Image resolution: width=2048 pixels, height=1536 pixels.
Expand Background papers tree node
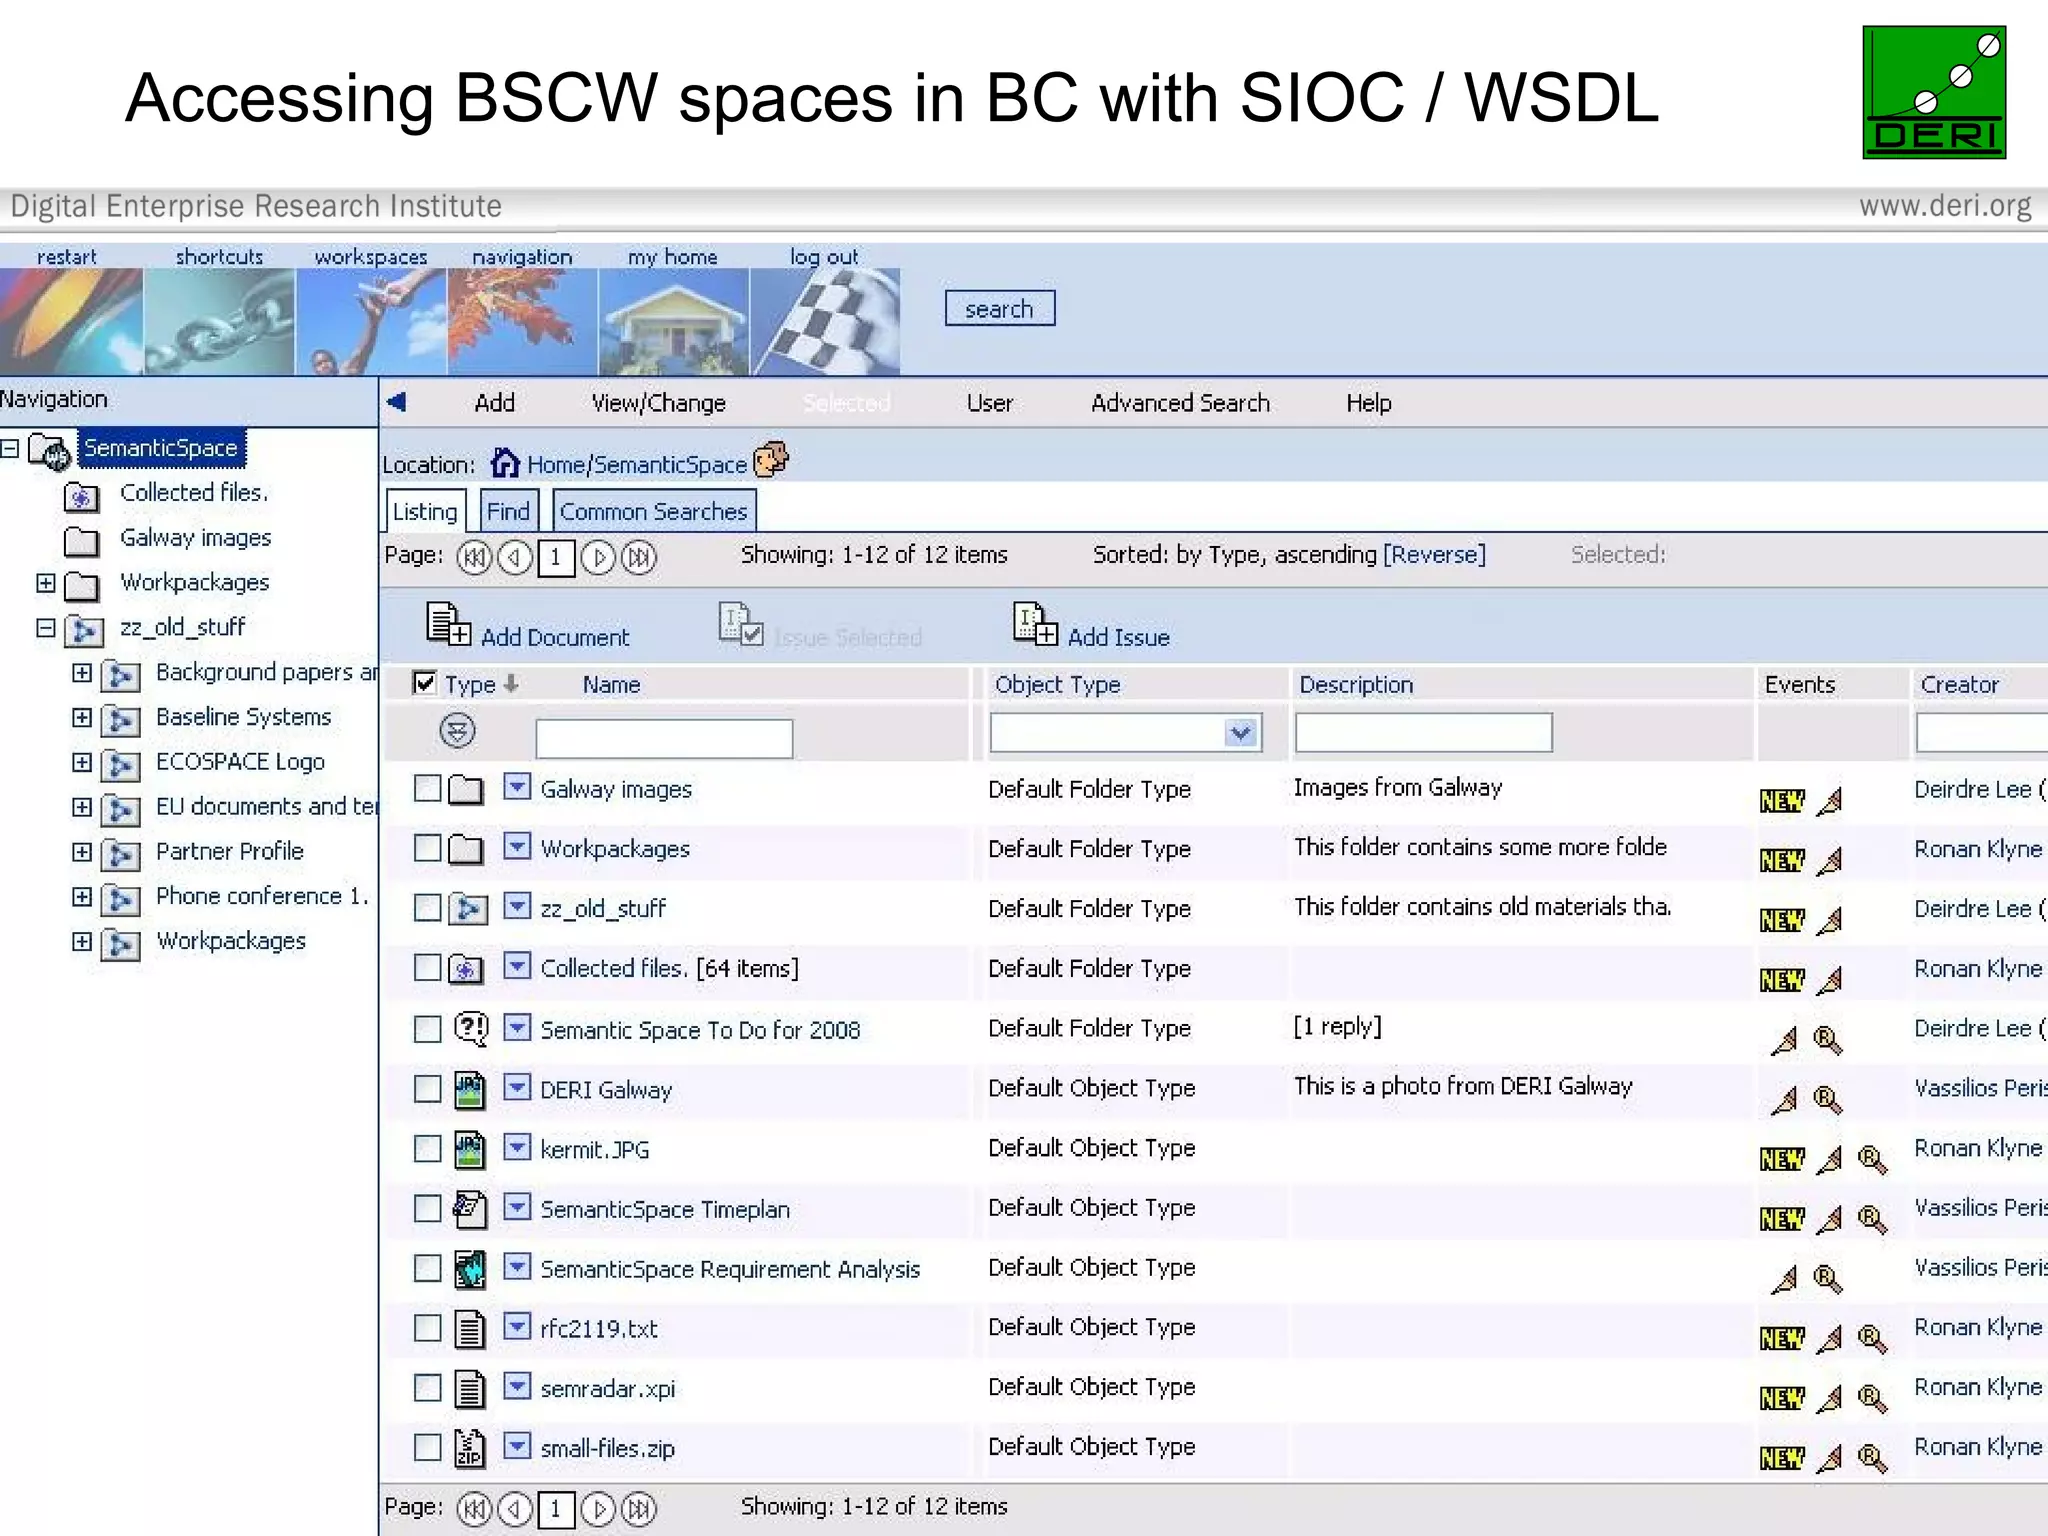pos(82,672)
